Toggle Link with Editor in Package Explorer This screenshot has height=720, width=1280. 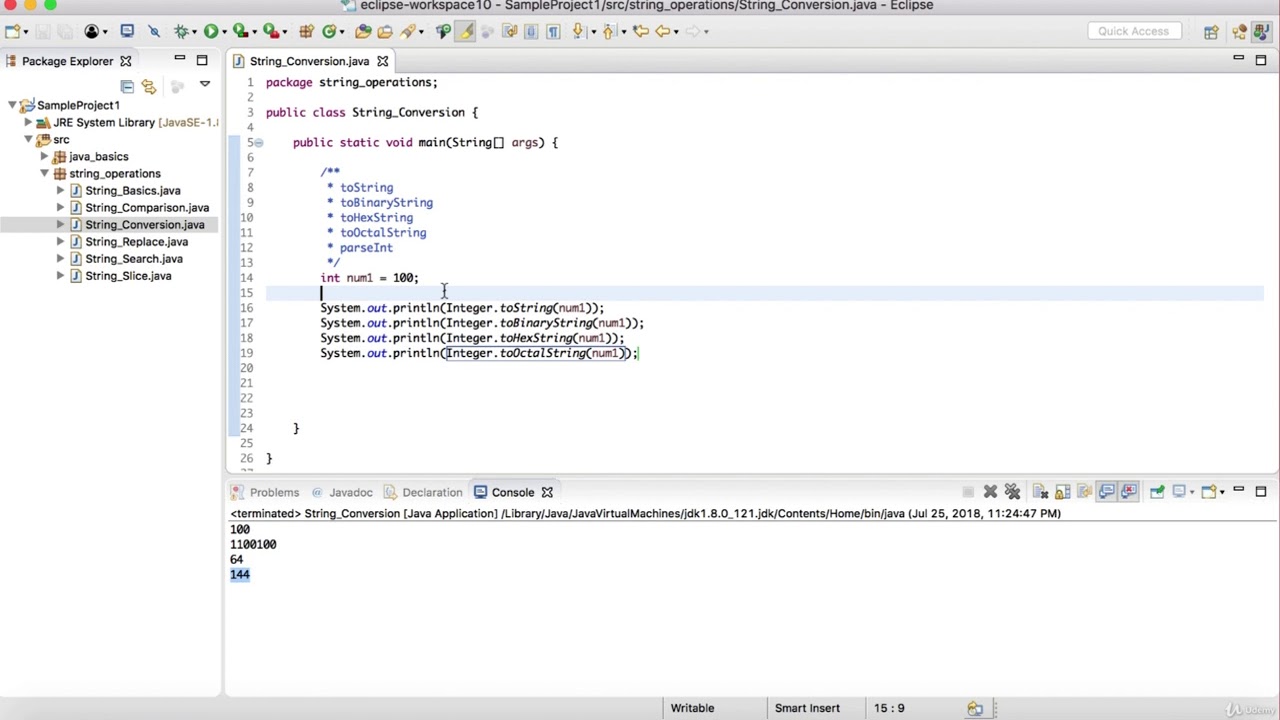click(149, 86)
